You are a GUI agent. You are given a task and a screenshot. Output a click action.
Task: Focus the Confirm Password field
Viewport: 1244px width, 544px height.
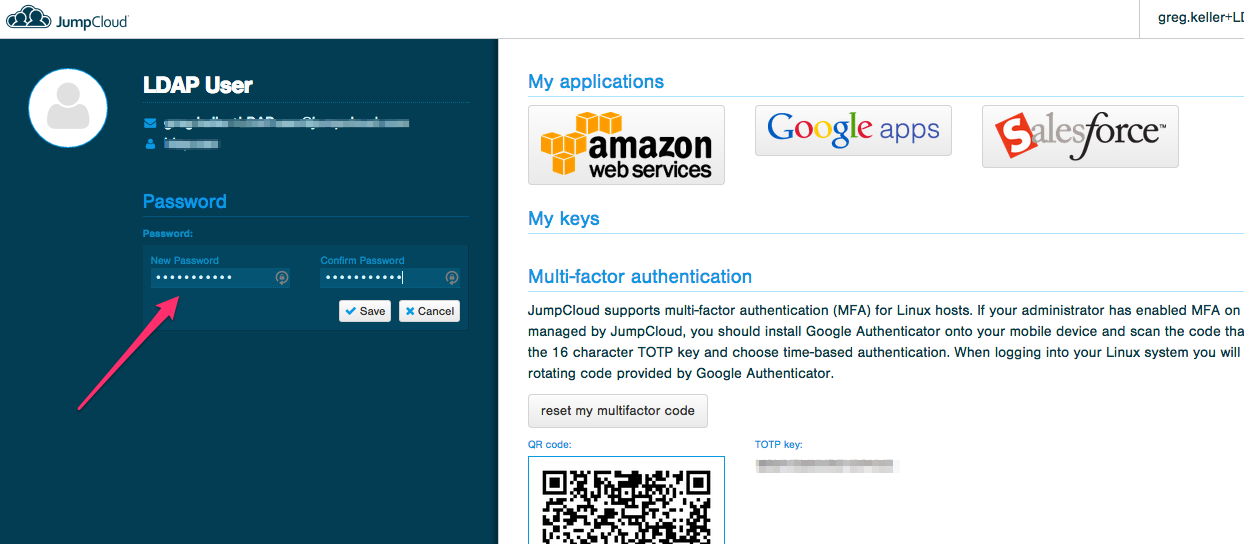[x=390, y=278]
